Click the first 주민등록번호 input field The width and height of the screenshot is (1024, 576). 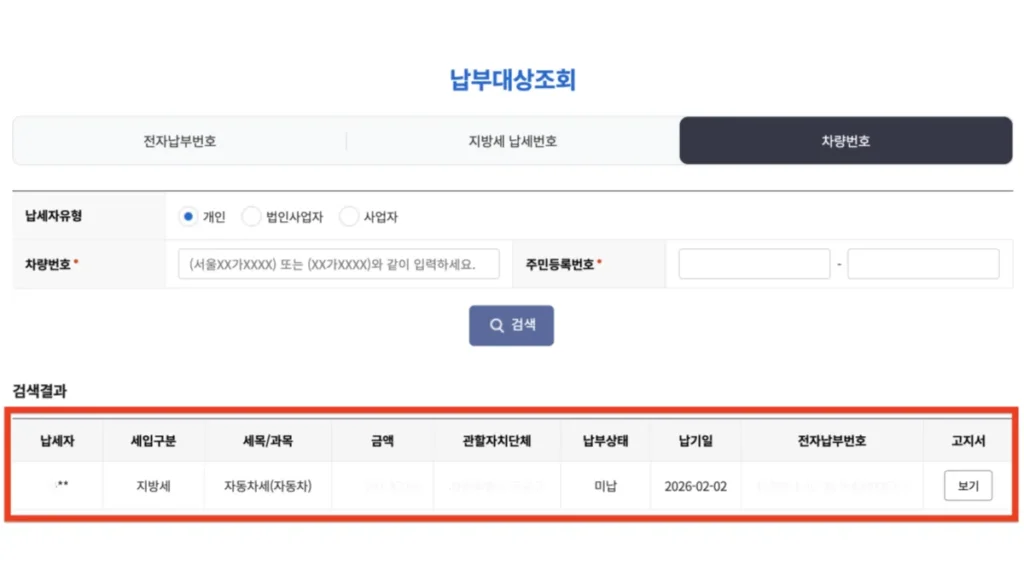point(753,263)
